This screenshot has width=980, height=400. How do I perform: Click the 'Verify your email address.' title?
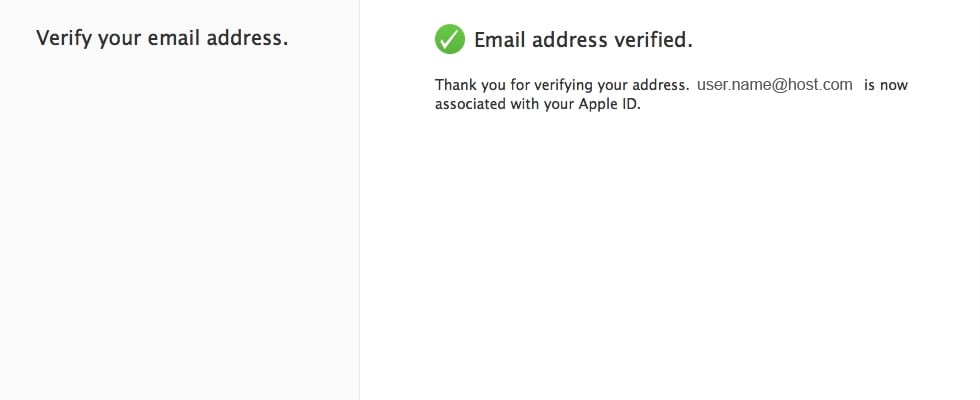[x=162, y=38]
